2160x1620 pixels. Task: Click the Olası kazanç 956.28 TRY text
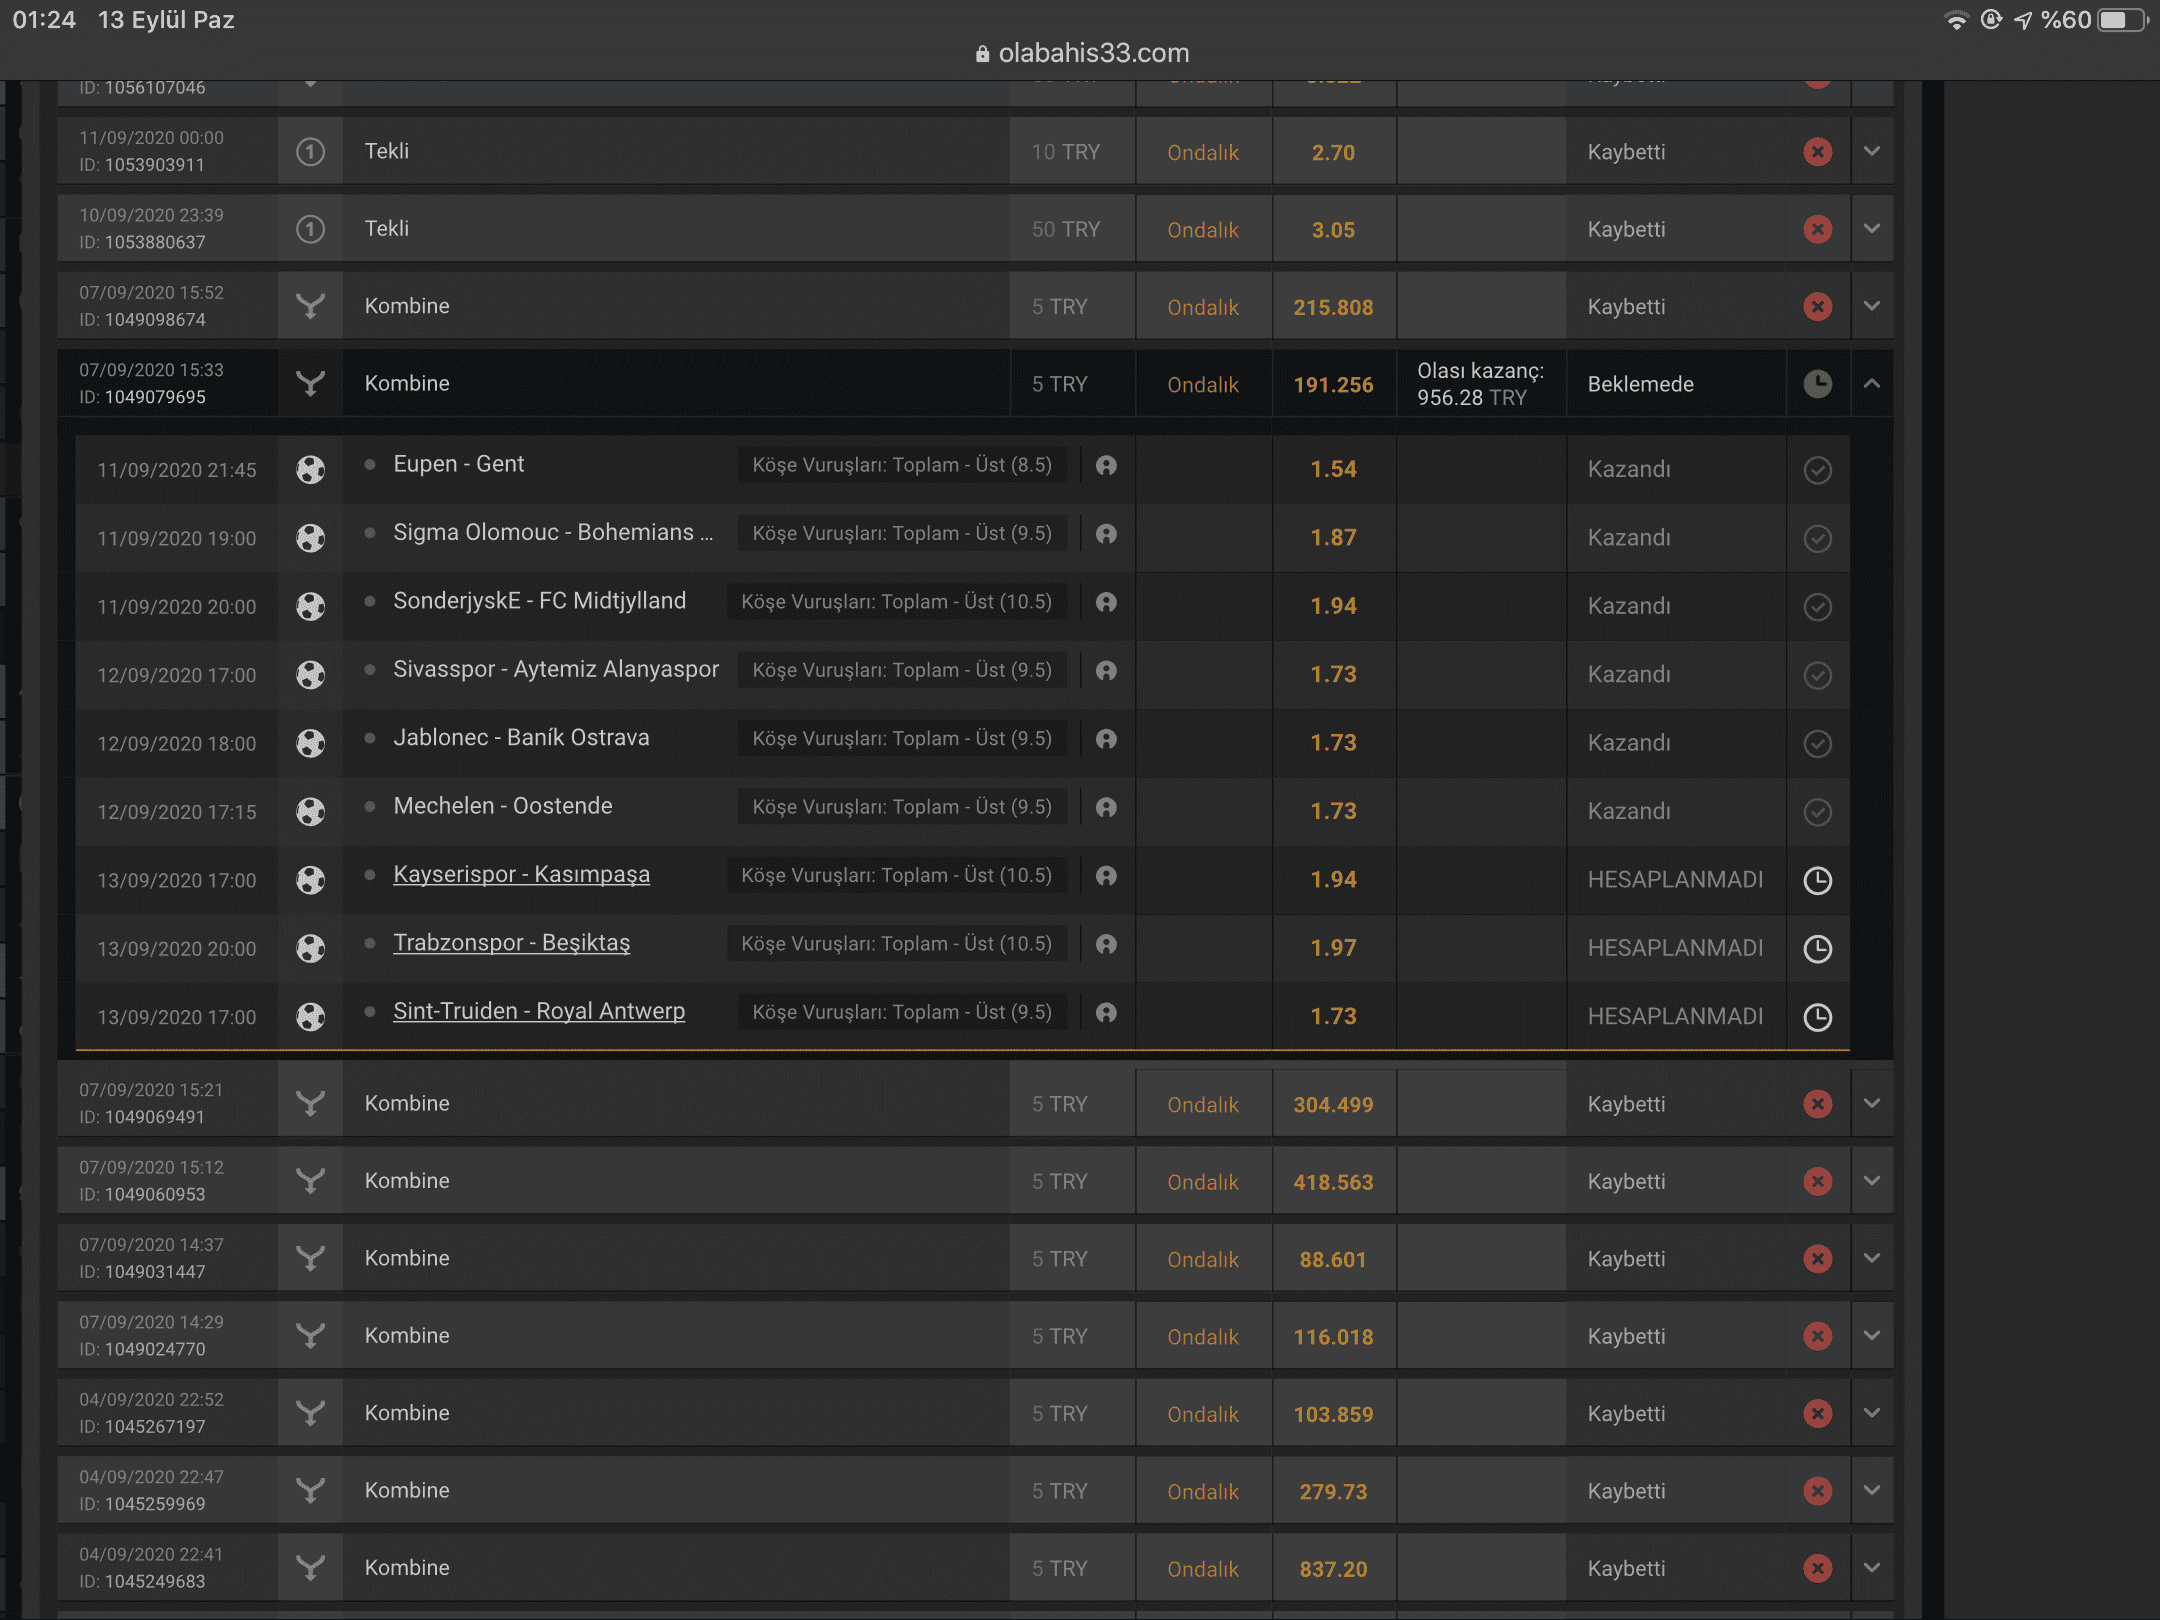[1480, 384]
